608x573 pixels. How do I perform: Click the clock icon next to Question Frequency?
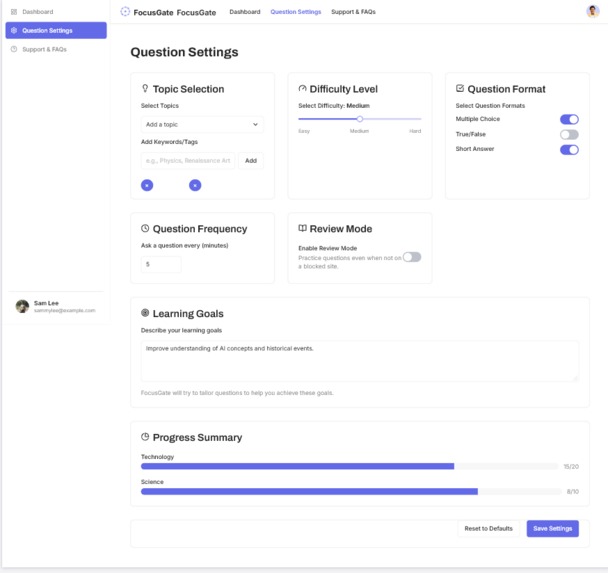coord(145,228)
